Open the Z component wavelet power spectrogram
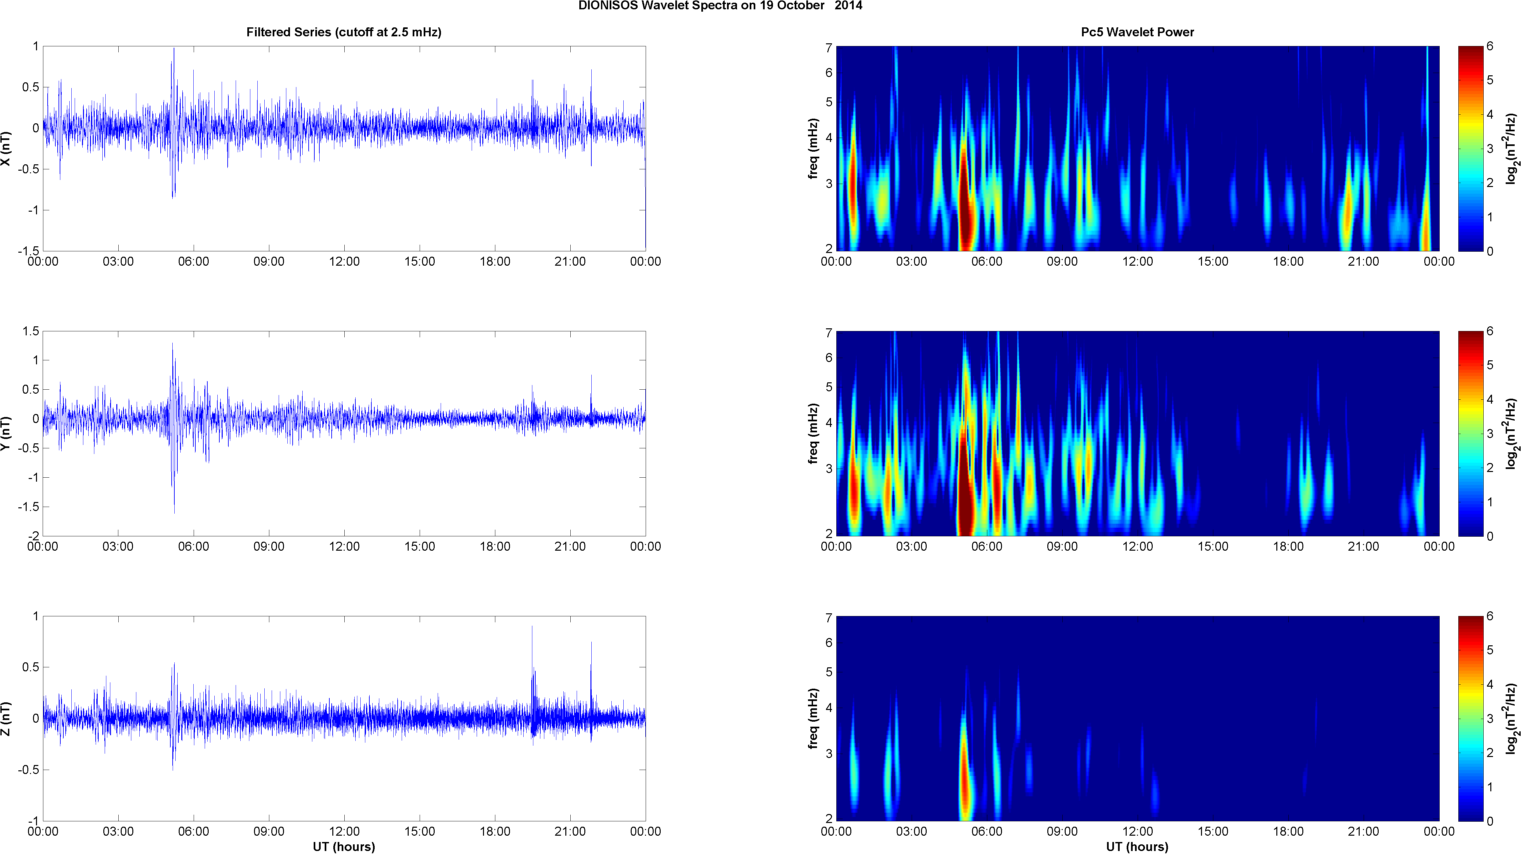 (x=1137, y=718)
